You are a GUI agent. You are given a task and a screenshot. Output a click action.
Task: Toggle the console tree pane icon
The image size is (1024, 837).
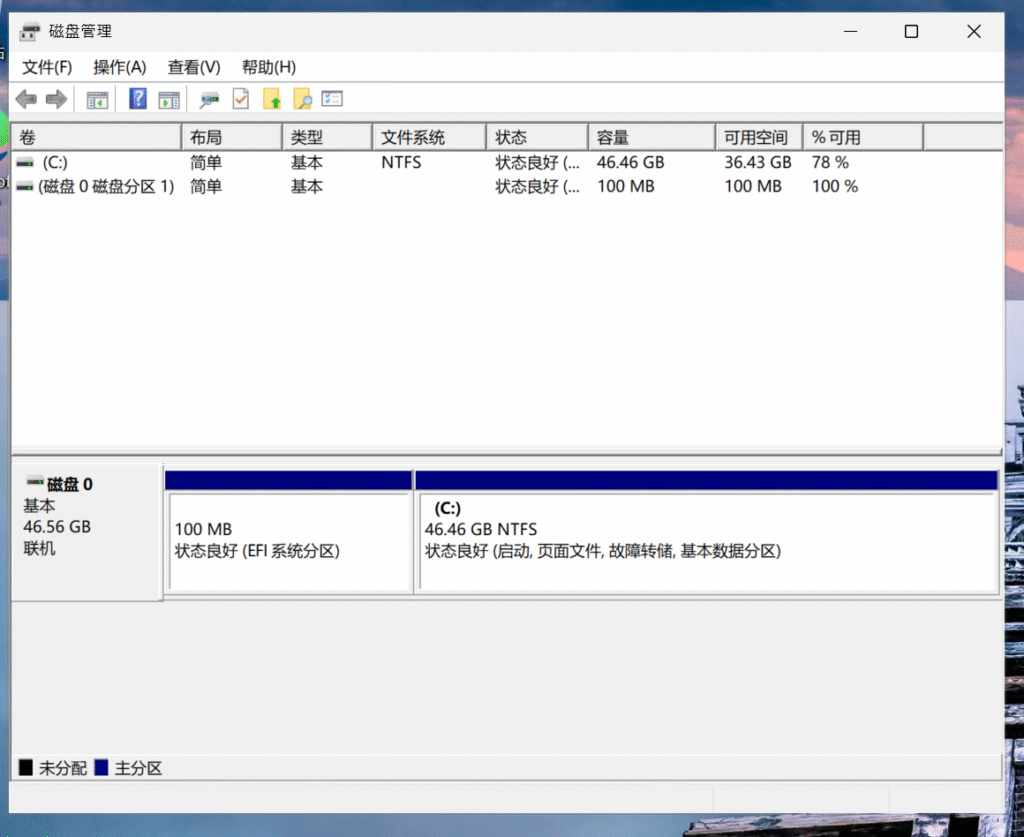[x=97, y=99]
